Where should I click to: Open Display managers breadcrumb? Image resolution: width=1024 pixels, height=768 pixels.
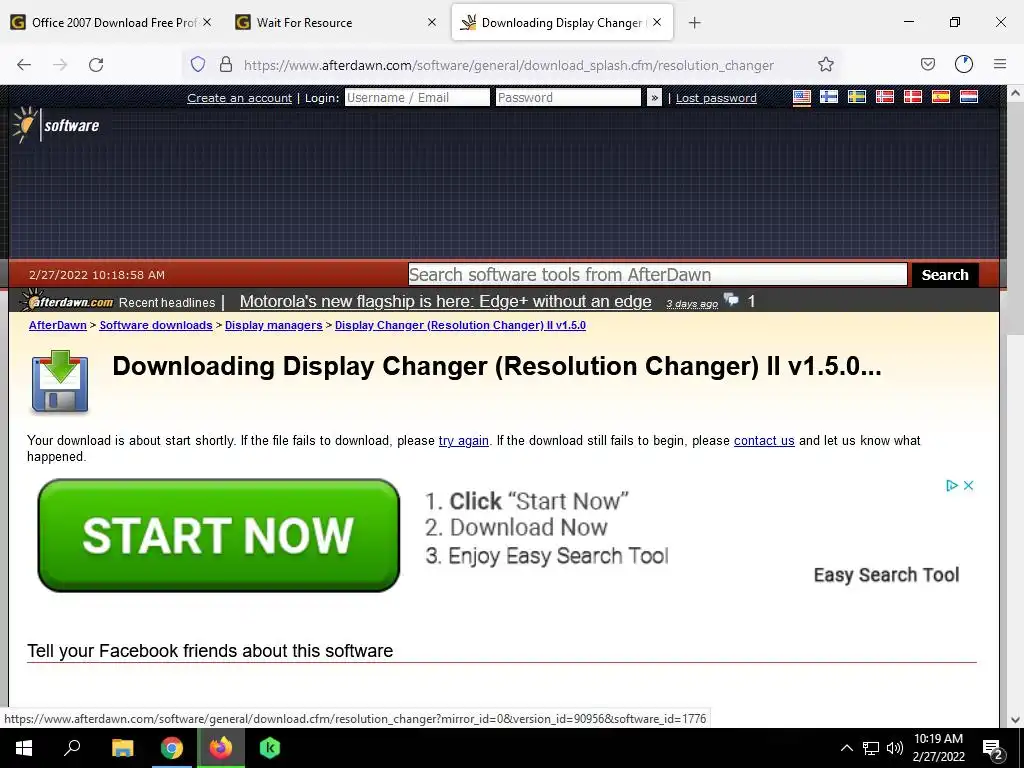point(274,325)
